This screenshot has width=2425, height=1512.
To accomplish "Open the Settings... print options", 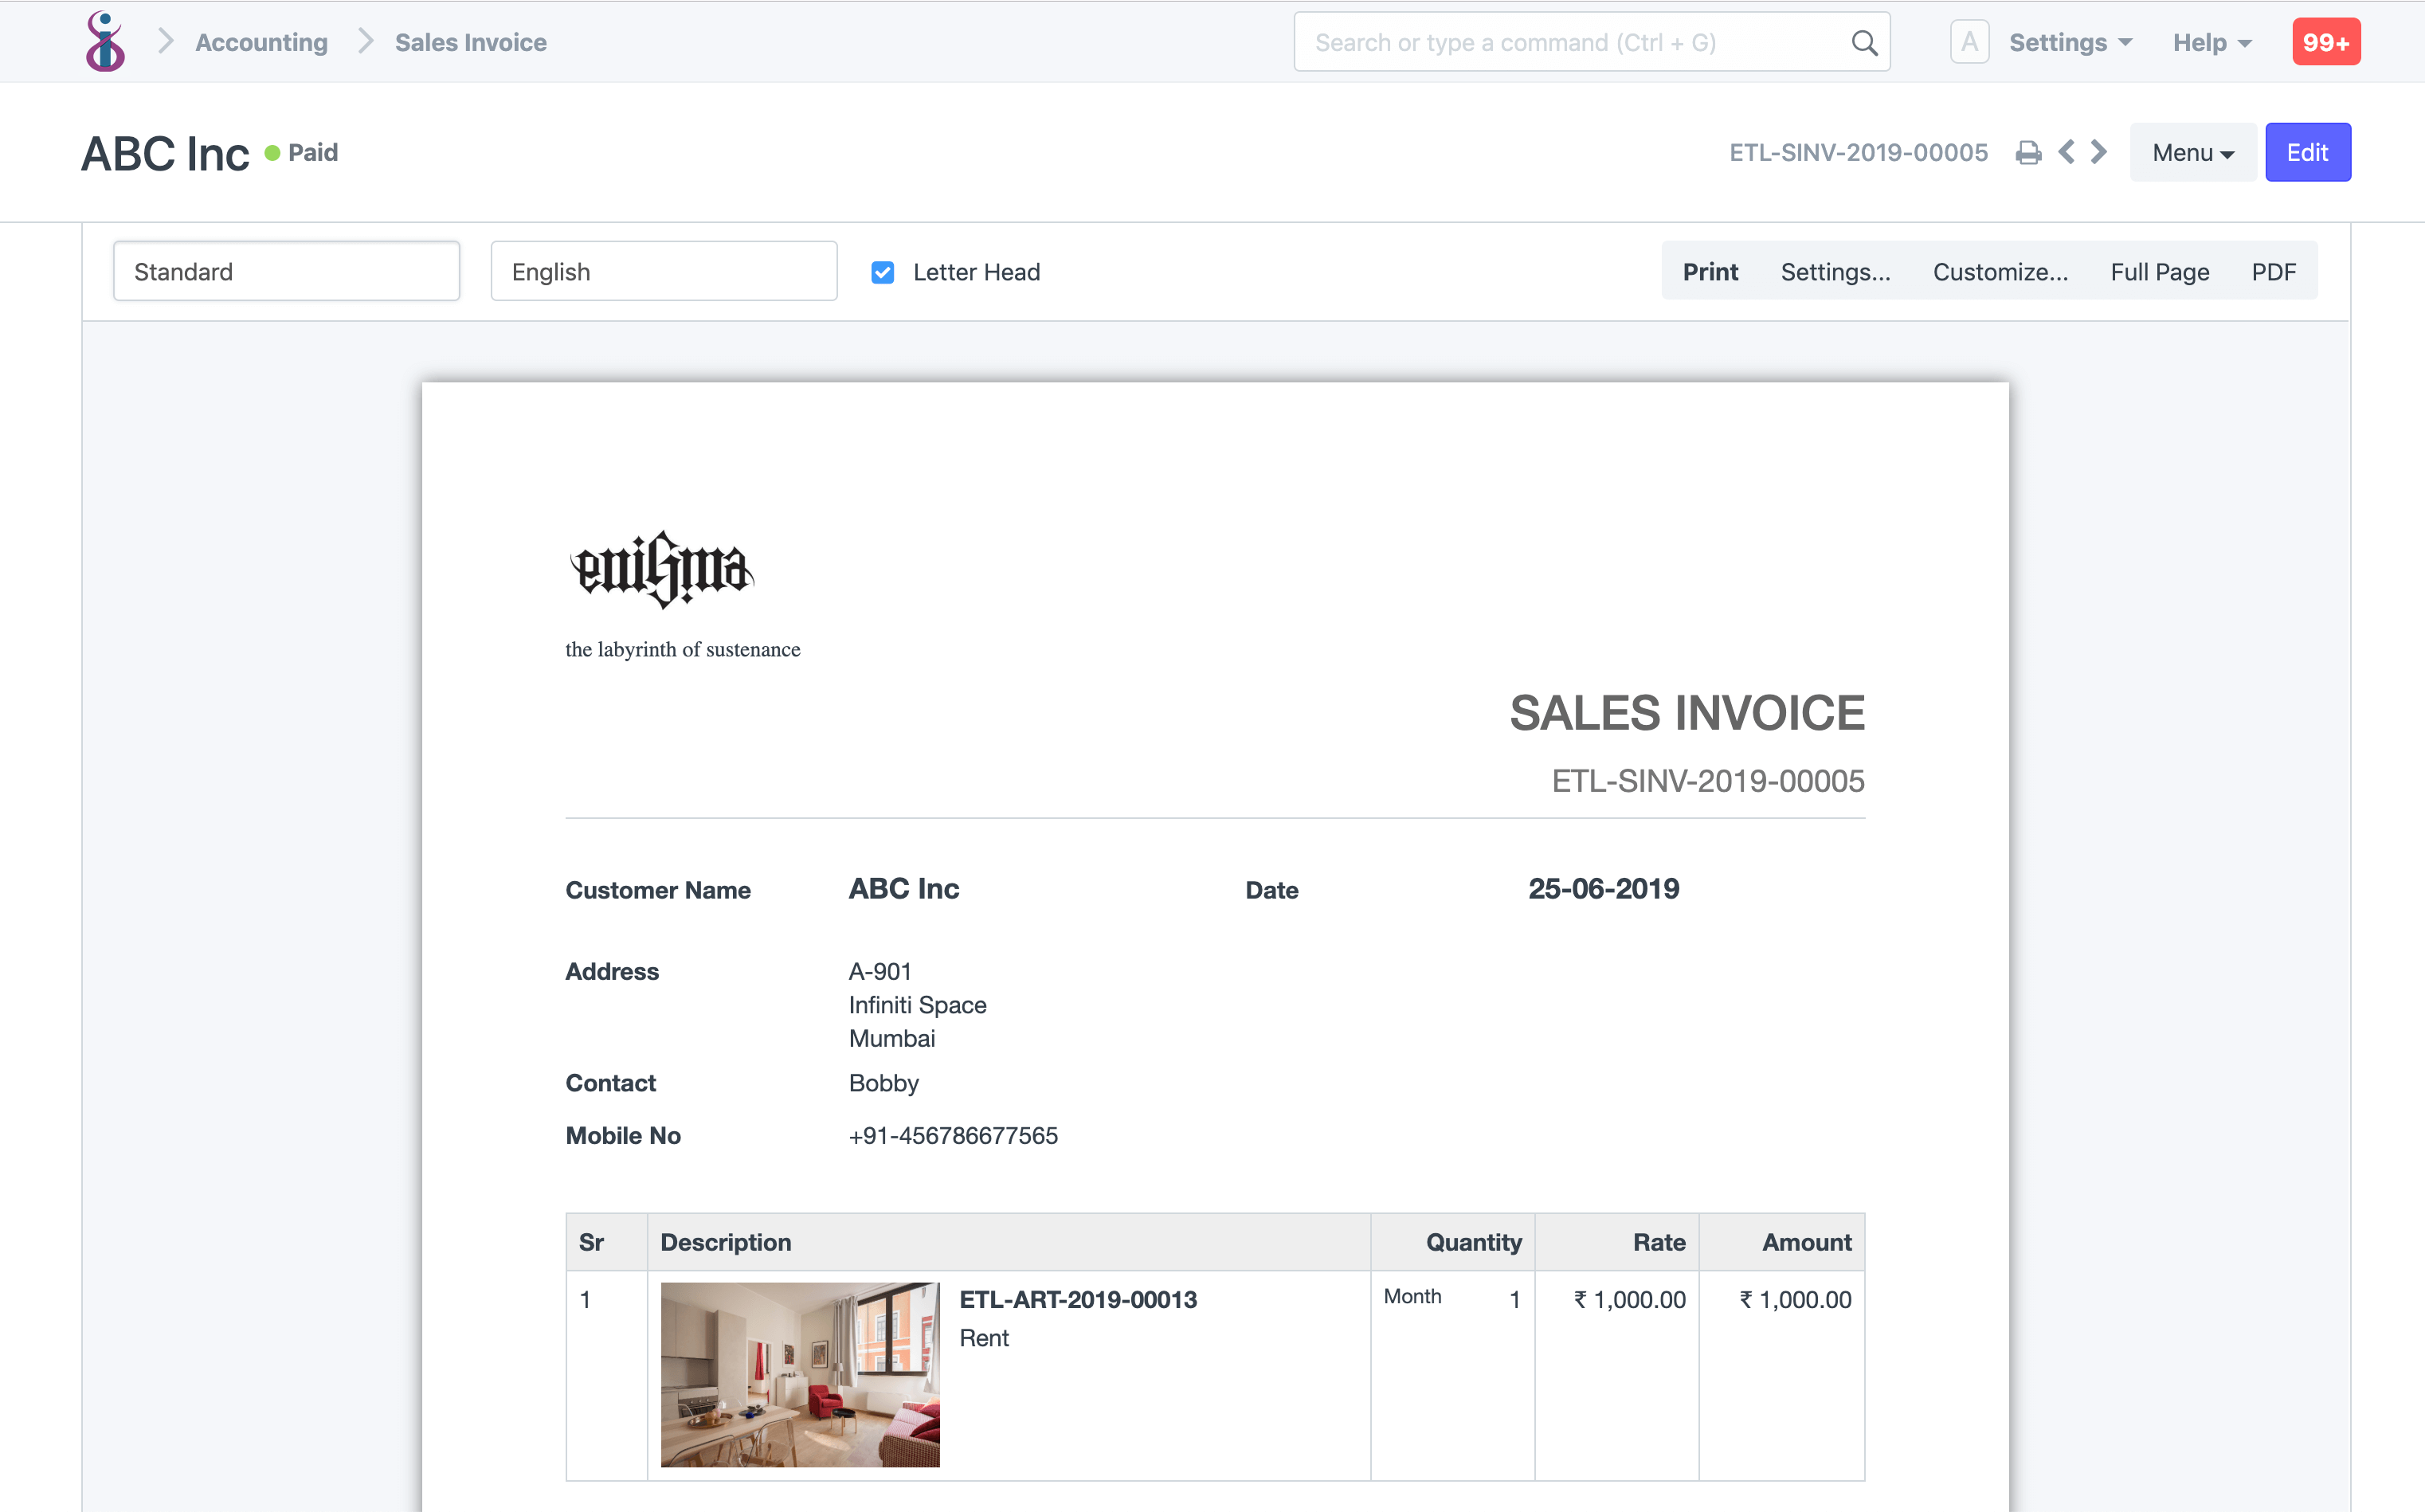I will click(1836, 270).
